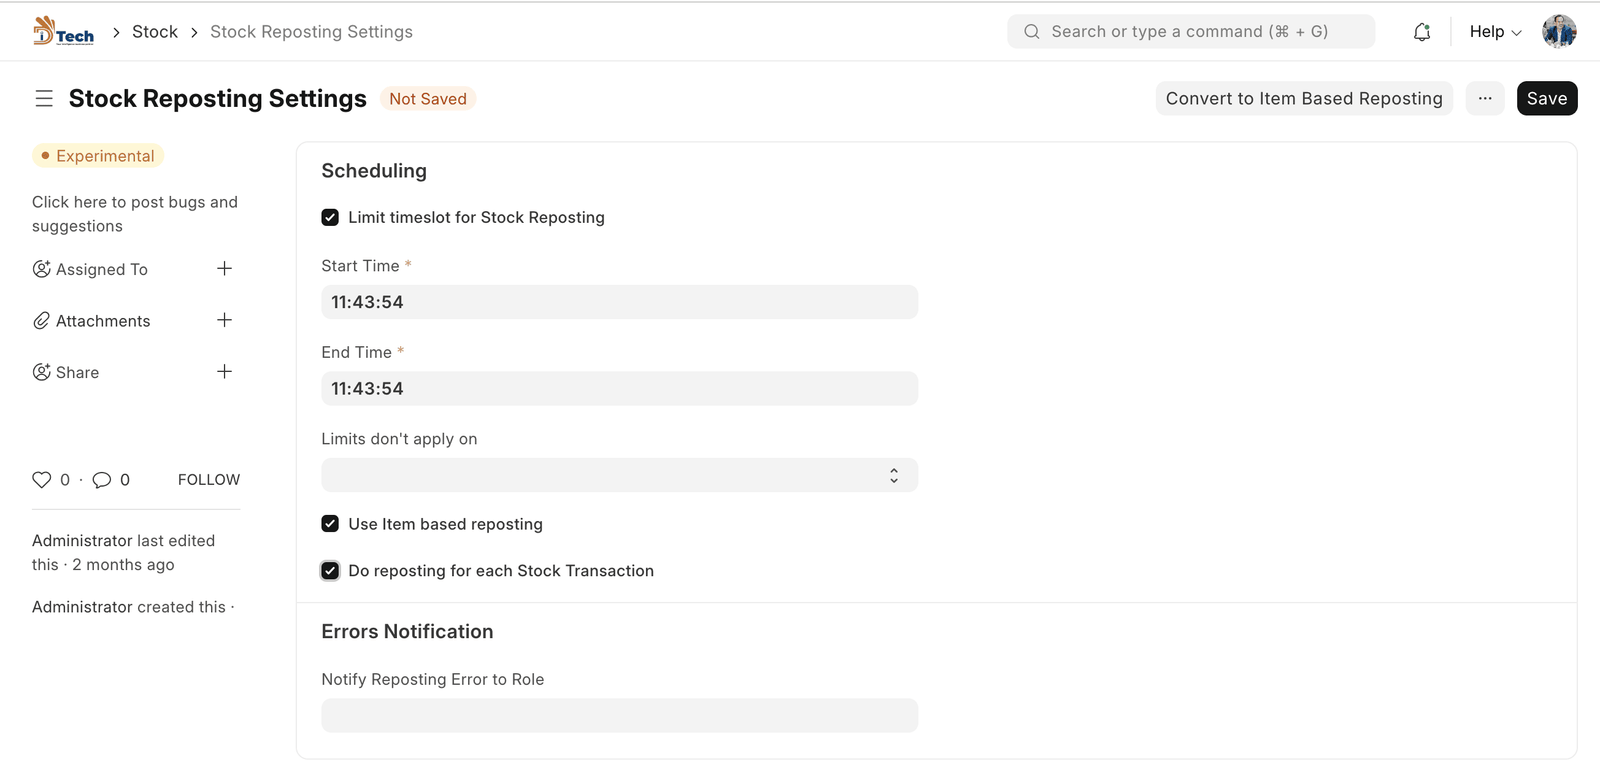Expand the Help dropdown menu

click(1494, 32)
